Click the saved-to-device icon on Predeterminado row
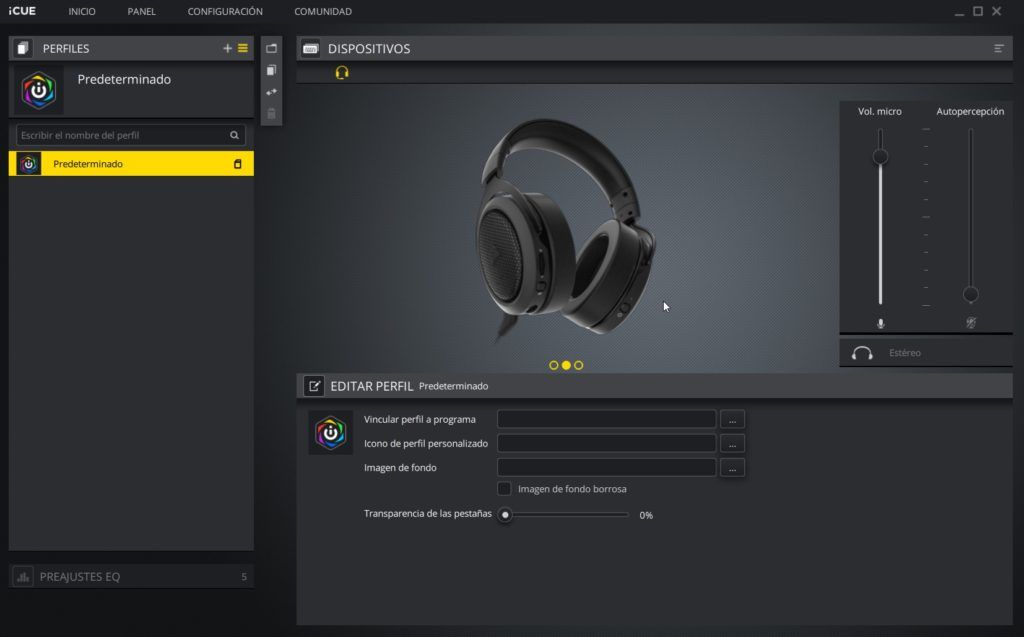This screenshot has width=1024, height=637. (x=238, y=164)
